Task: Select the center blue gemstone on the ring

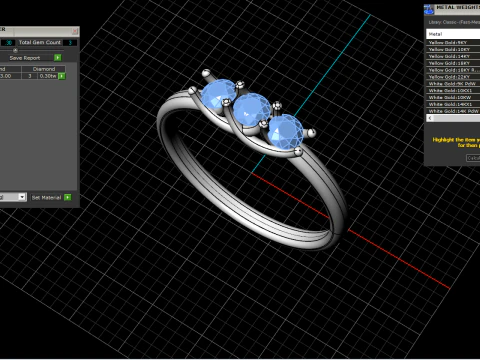Action: pyautogui.click(x=251, y=109)
